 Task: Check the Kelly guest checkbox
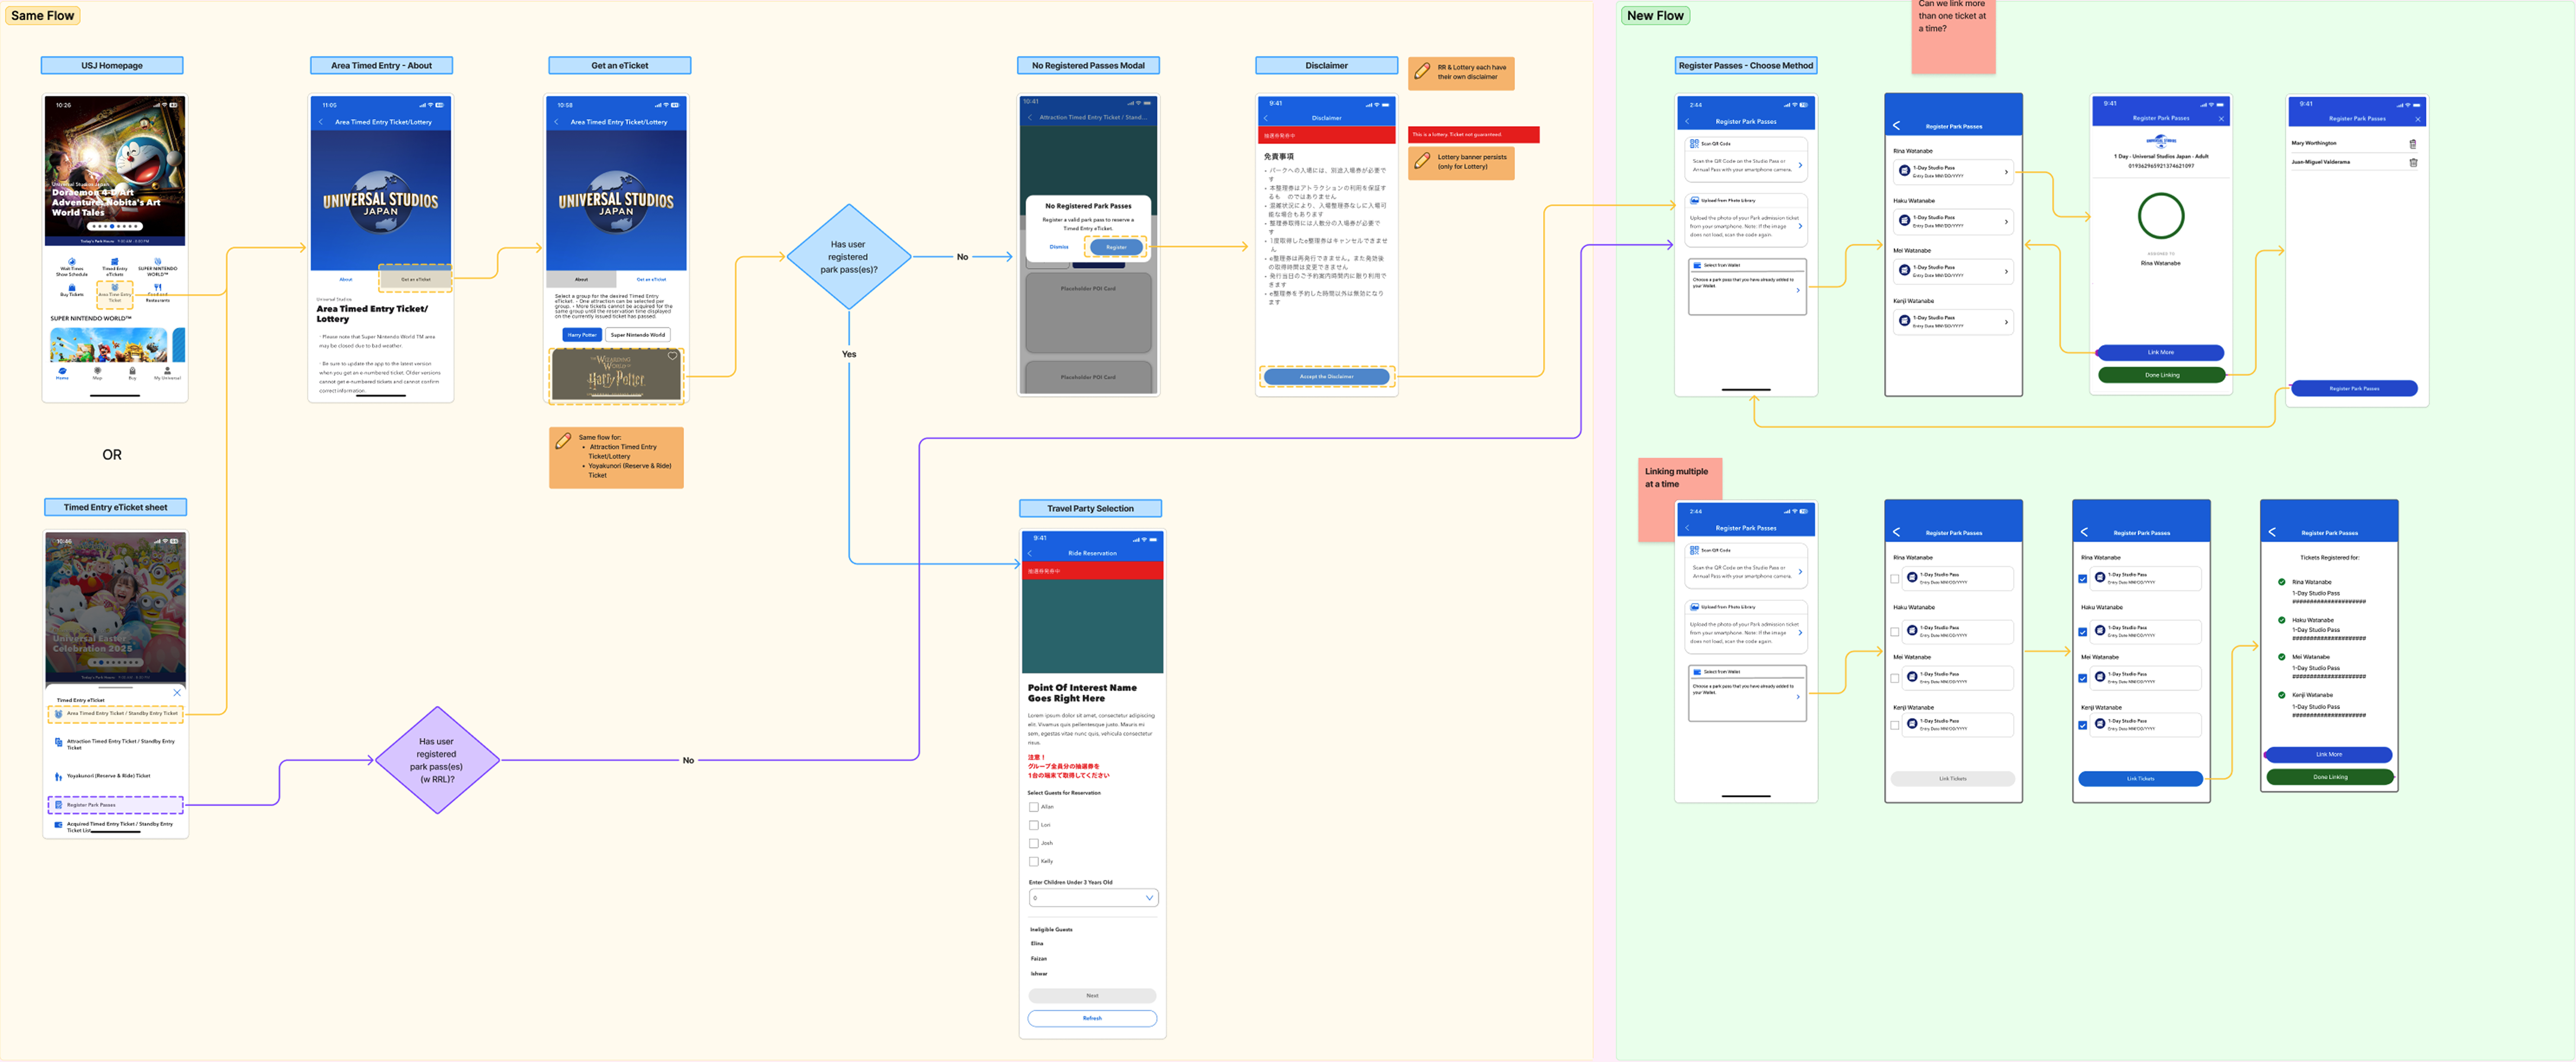coord(1034,861)
